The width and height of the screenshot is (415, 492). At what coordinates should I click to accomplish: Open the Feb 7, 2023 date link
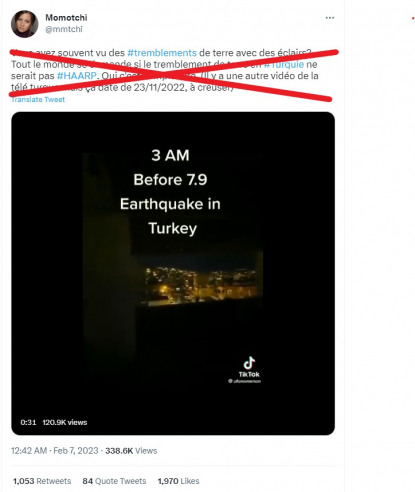tap(76, 451)
